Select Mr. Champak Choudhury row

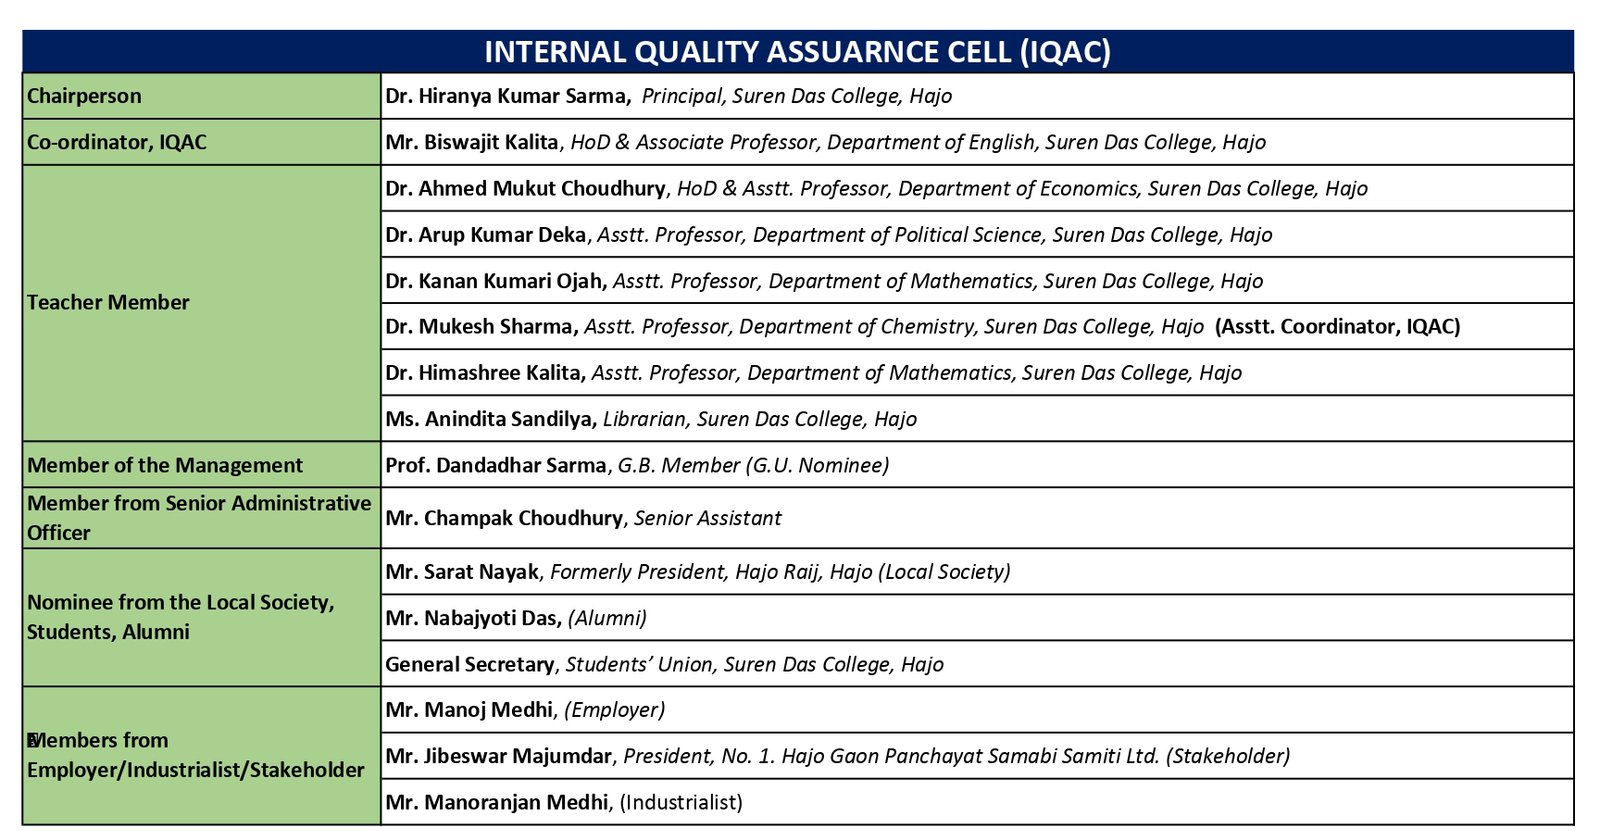[583, 518]
